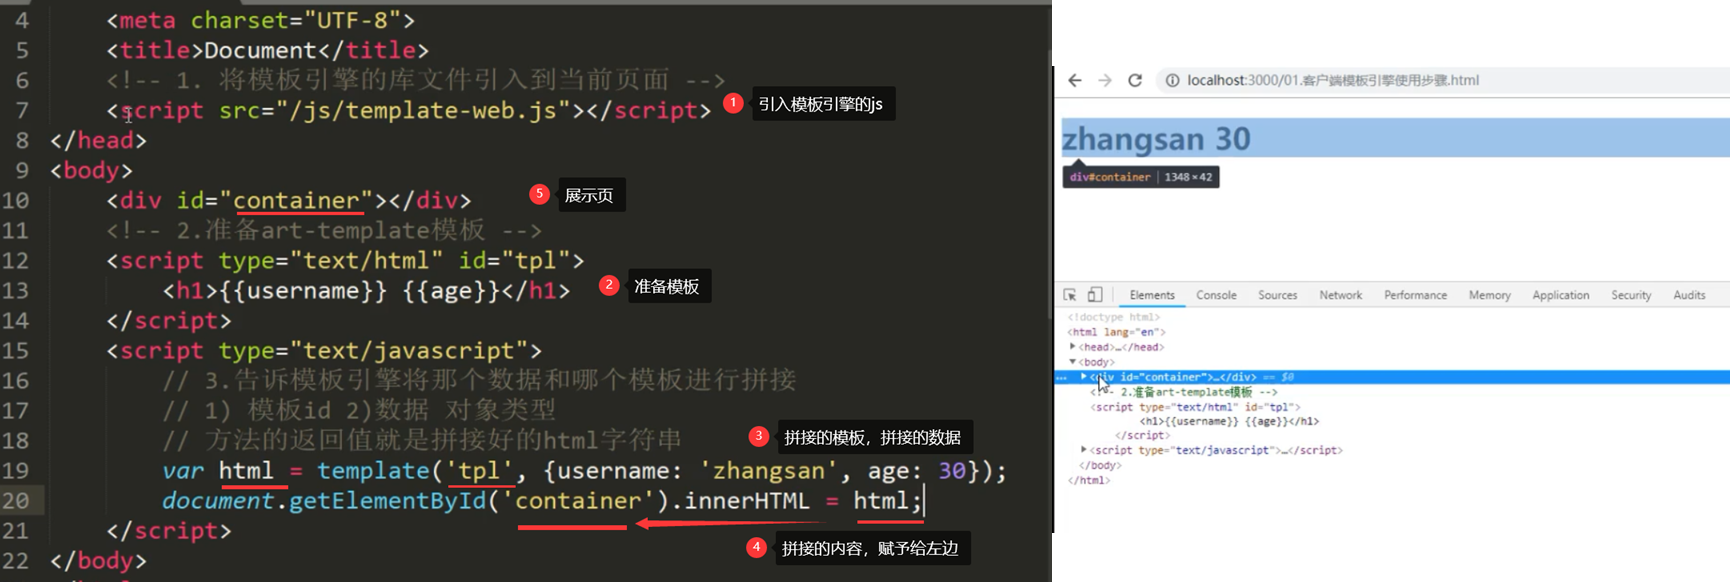The image size is (1730, 582).
Task: Click the var html = template(...) line
Action: coord(584,470)
